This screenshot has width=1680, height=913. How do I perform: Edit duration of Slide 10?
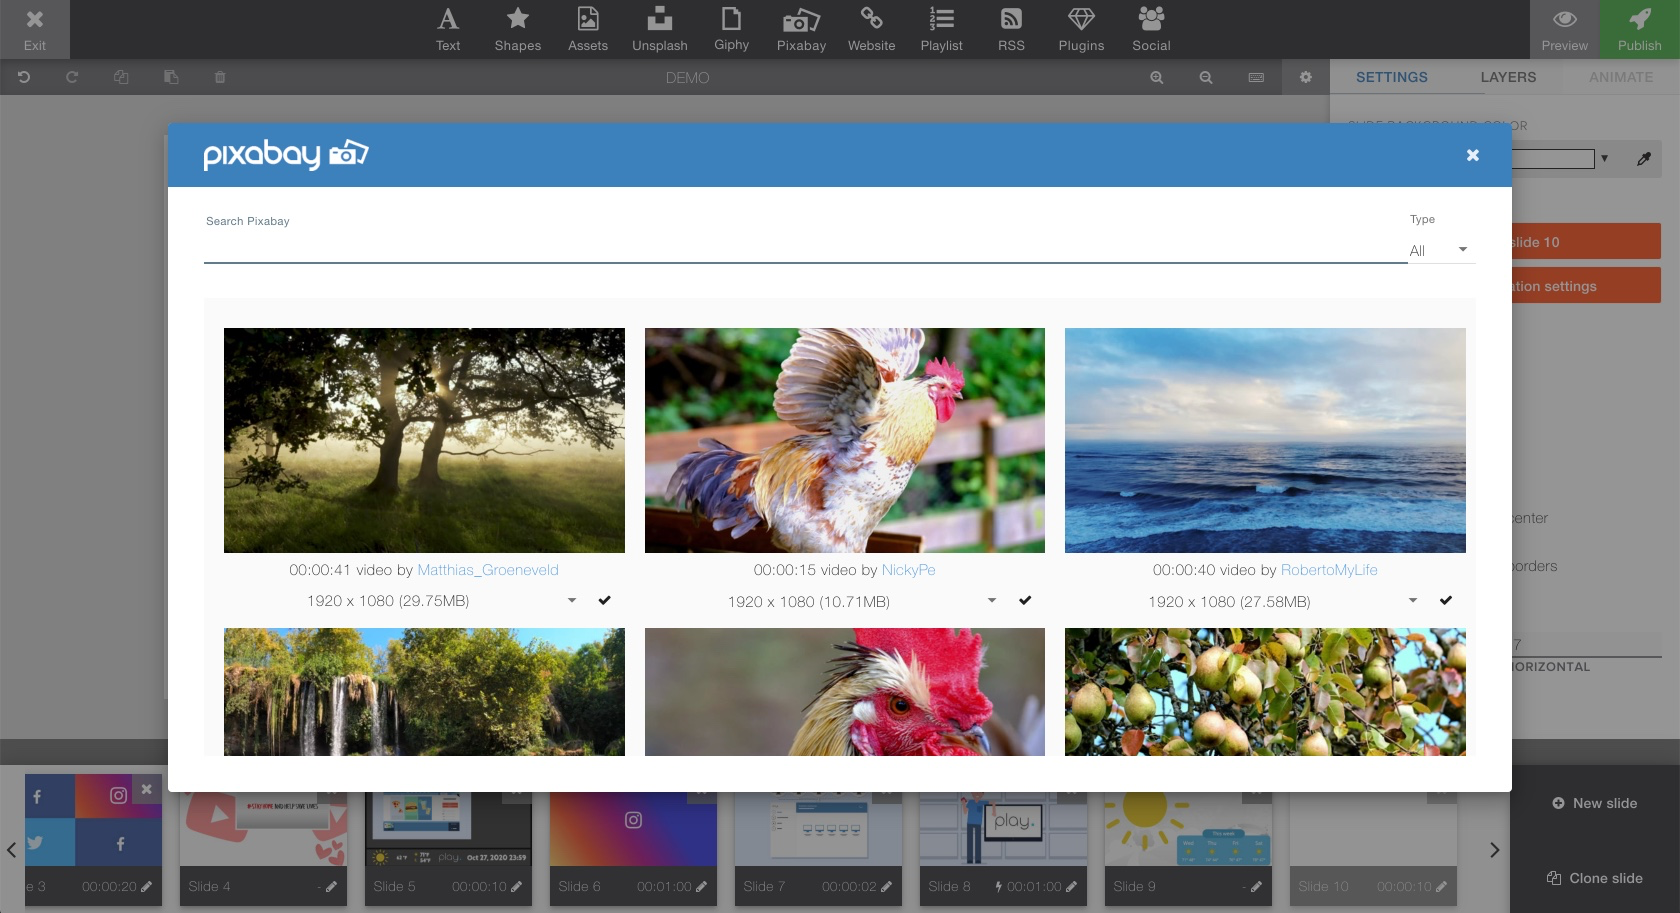(x=1441, y=887)
